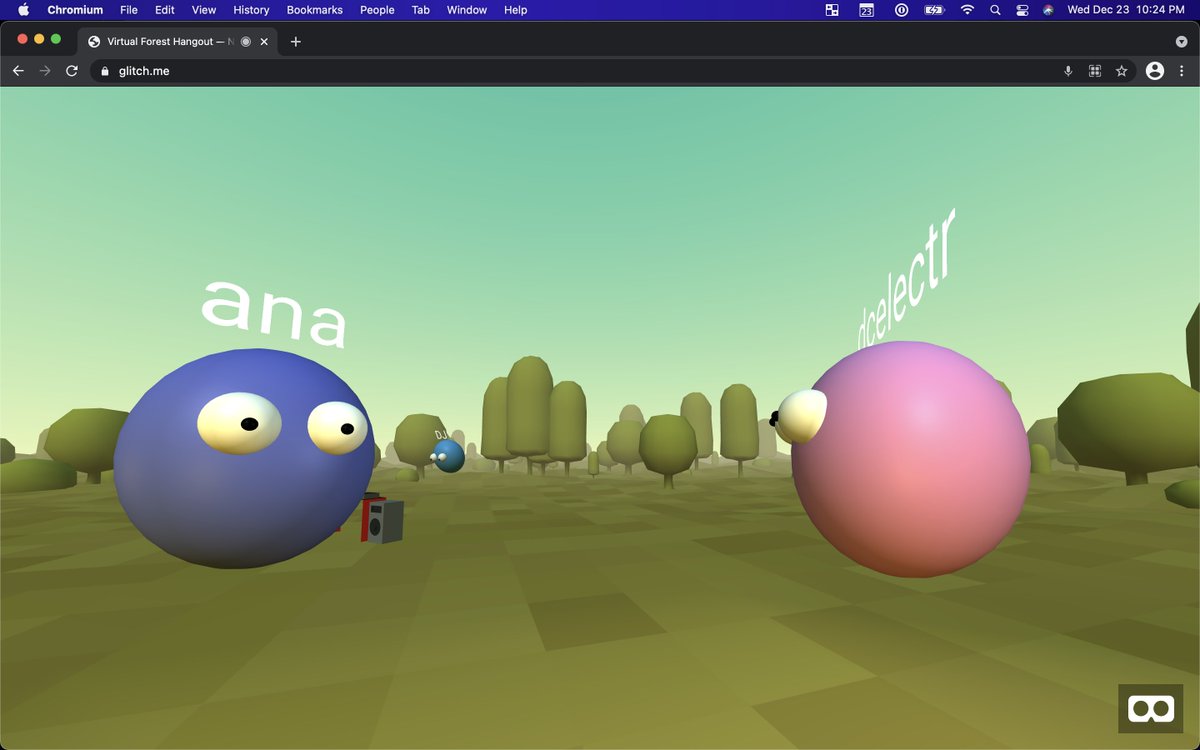Open the Edit menu
This screenshot has height=750, width=1200.
pyautogui.click(x=165, y=10)
